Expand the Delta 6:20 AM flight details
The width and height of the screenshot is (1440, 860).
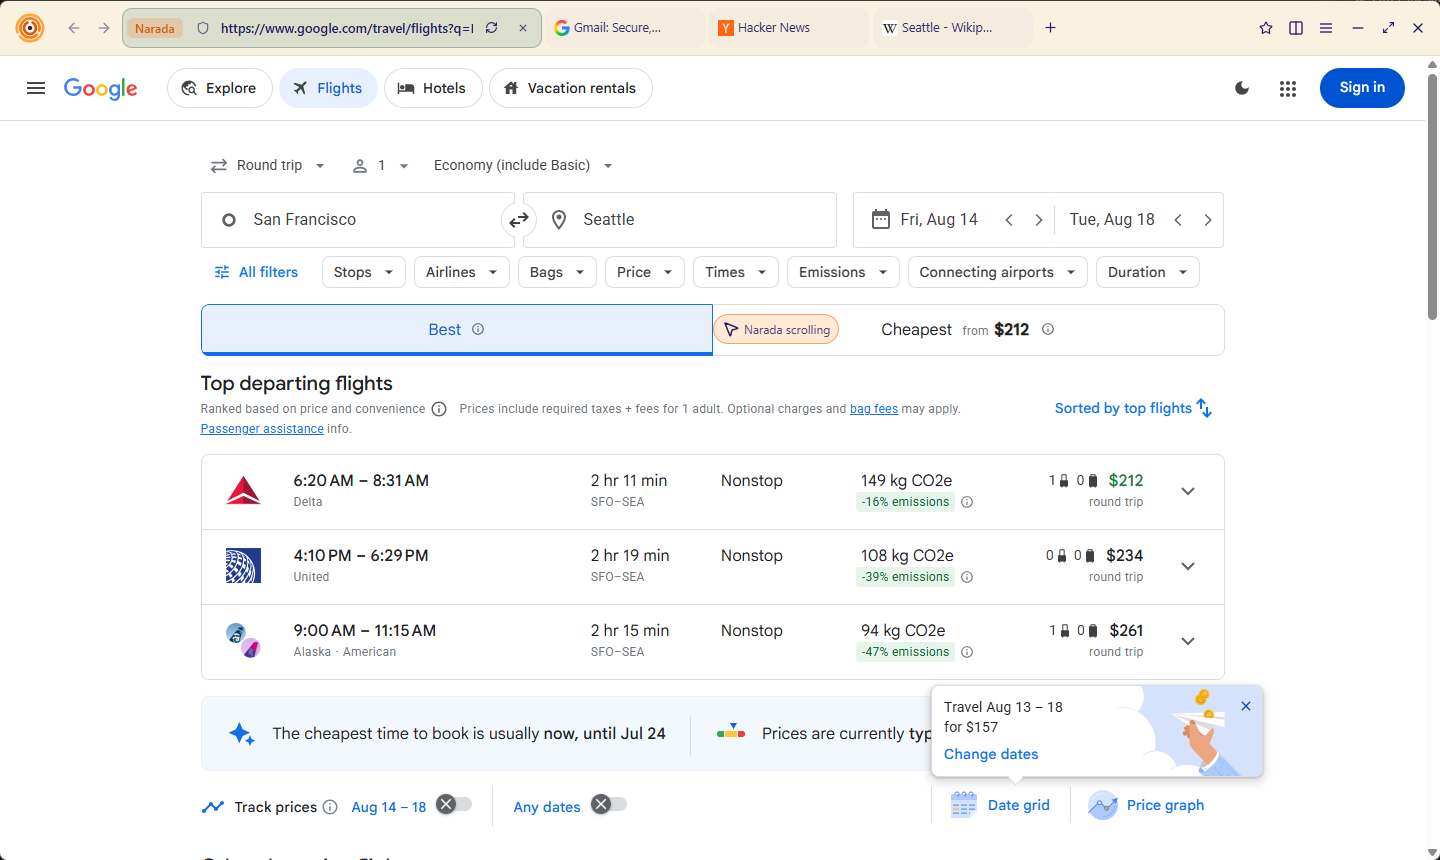coord(1188,491)
